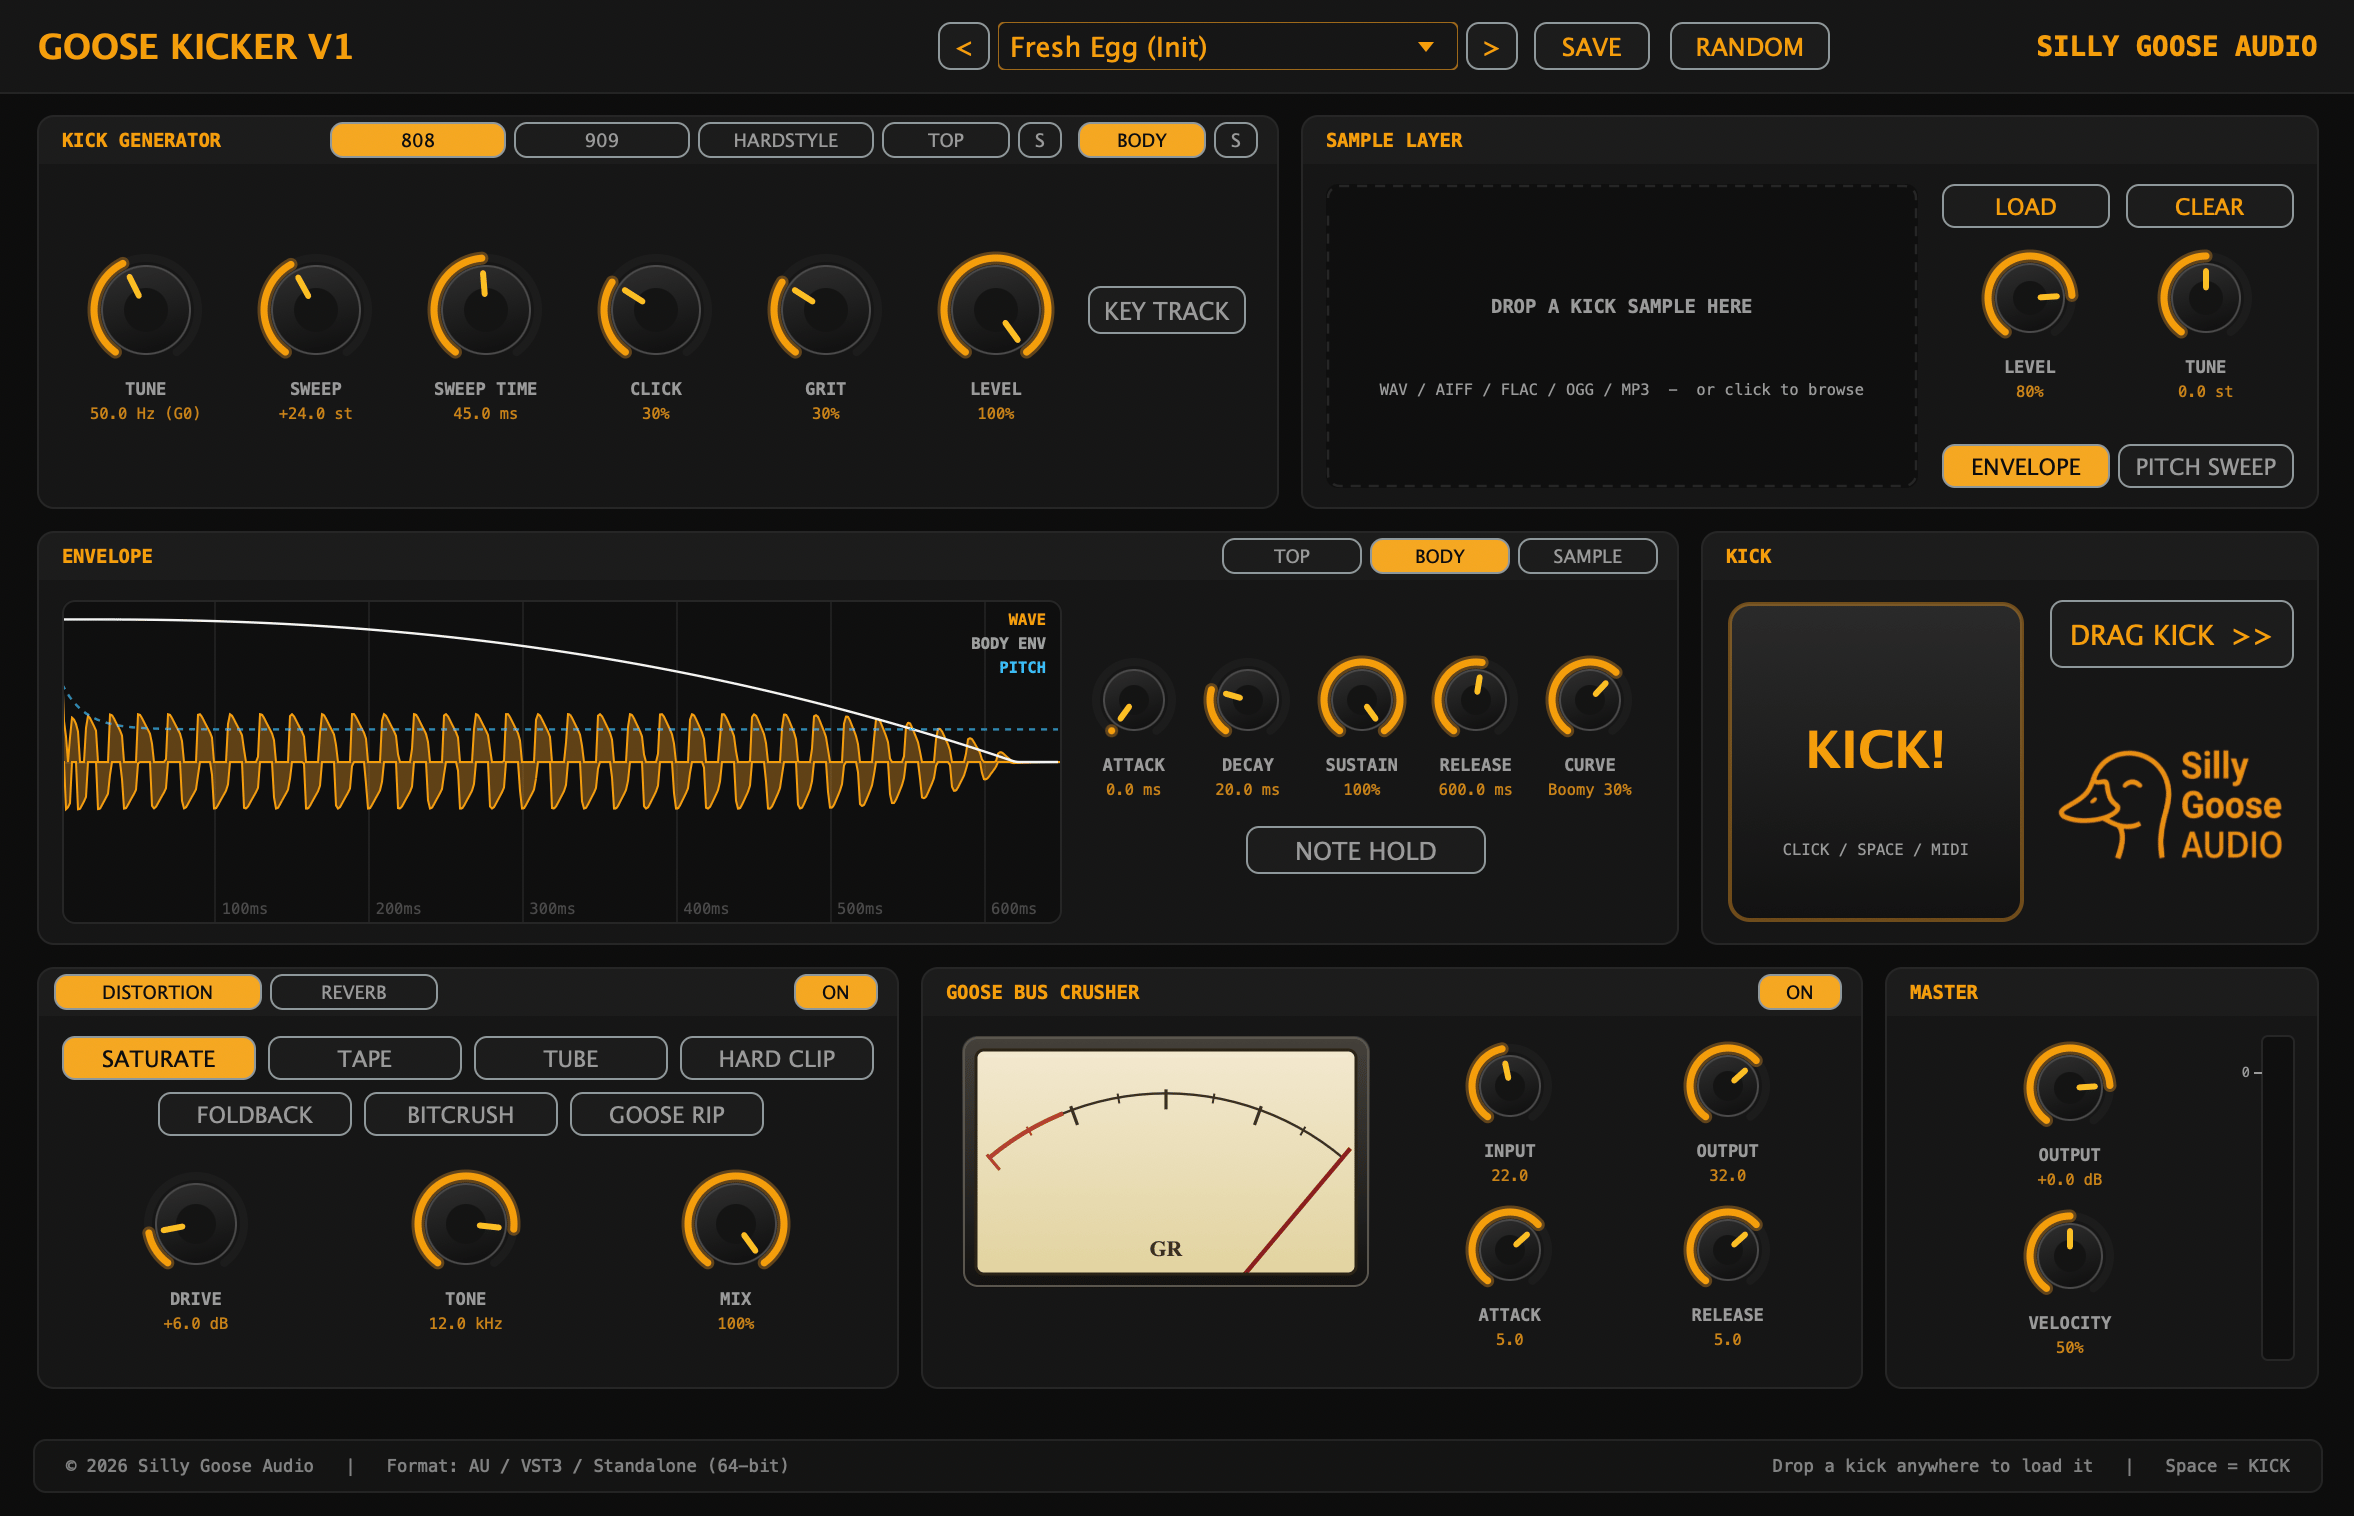Toggle the sample ENVELOPE button

pyautogui.click(x=2025, y=466)
